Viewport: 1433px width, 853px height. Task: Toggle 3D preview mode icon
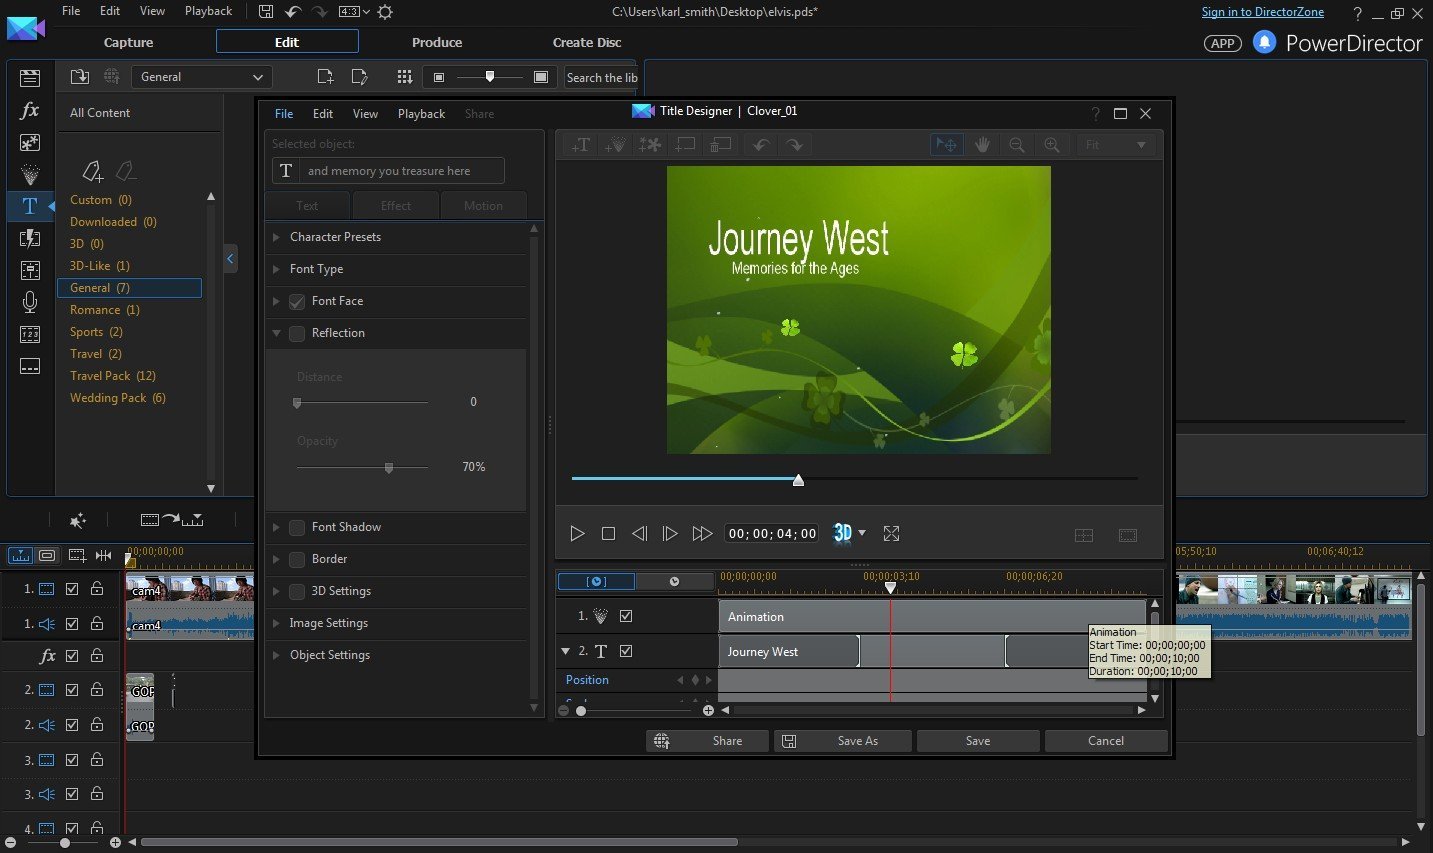843,533
